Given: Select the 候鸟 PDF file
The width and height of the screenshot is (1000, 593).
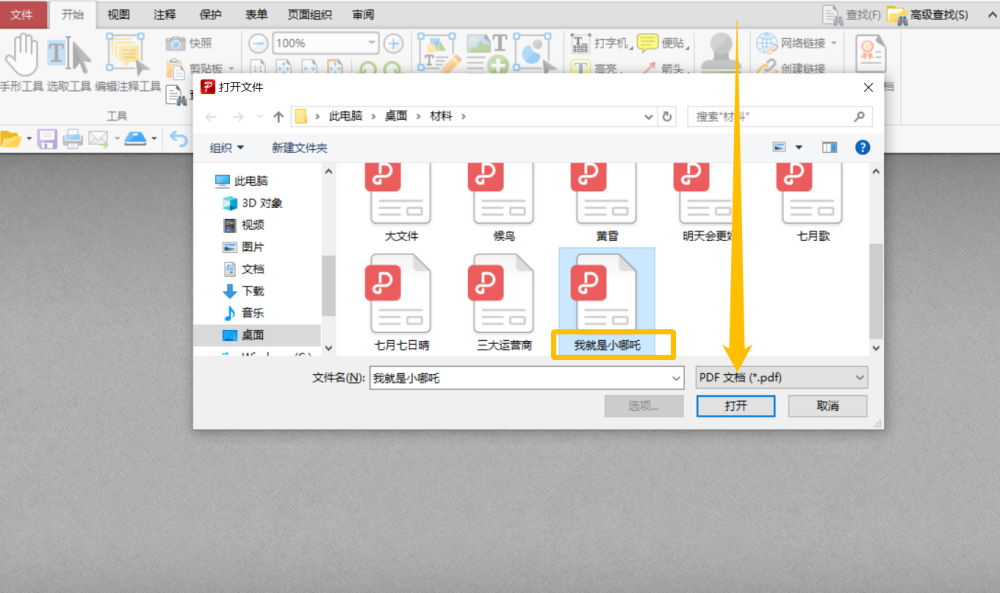Looking at the screenshot, I should (x=504, y=203).
